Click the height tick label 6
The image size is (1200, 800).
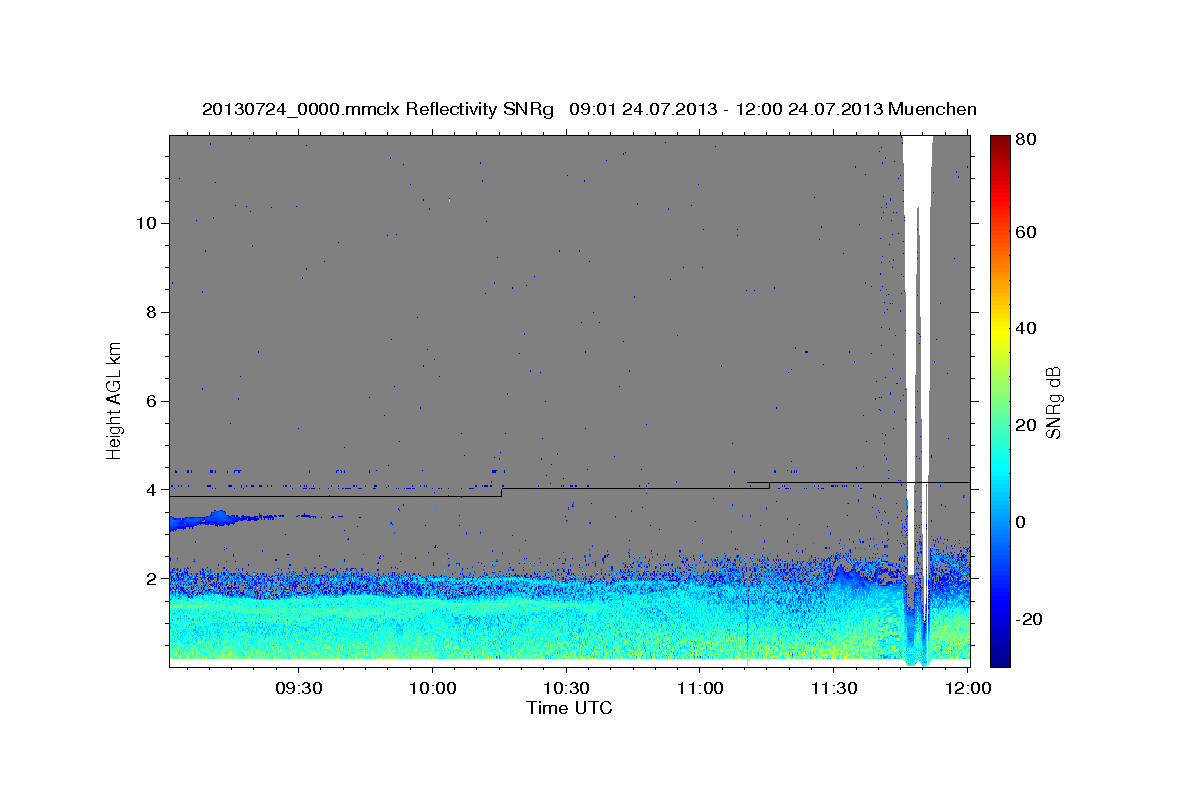(x=151, y=401)
